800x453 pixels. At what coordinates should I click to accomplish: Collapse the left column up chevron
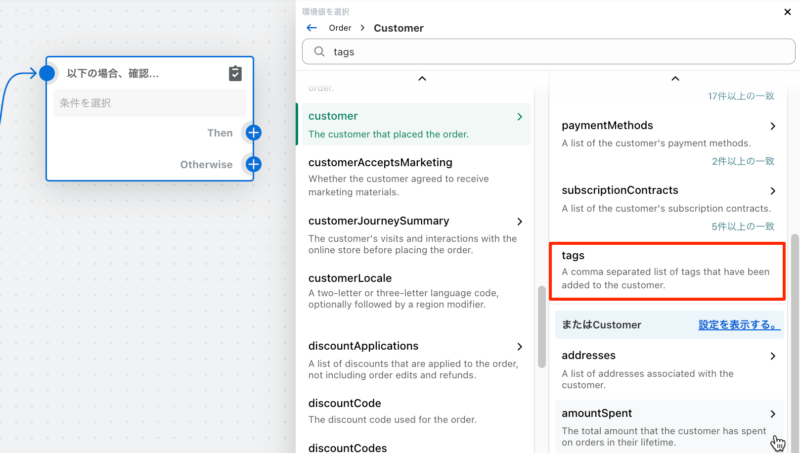(x=422, y=79)
